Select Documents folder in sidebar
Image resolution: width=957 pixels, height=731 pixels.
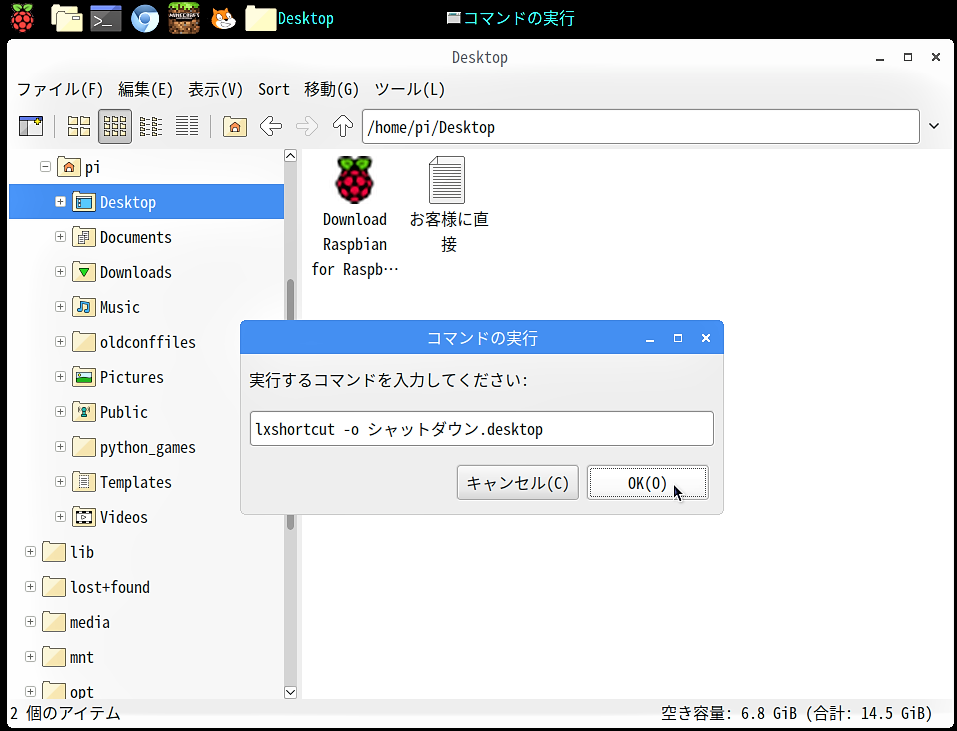click(x=122, y=237)
